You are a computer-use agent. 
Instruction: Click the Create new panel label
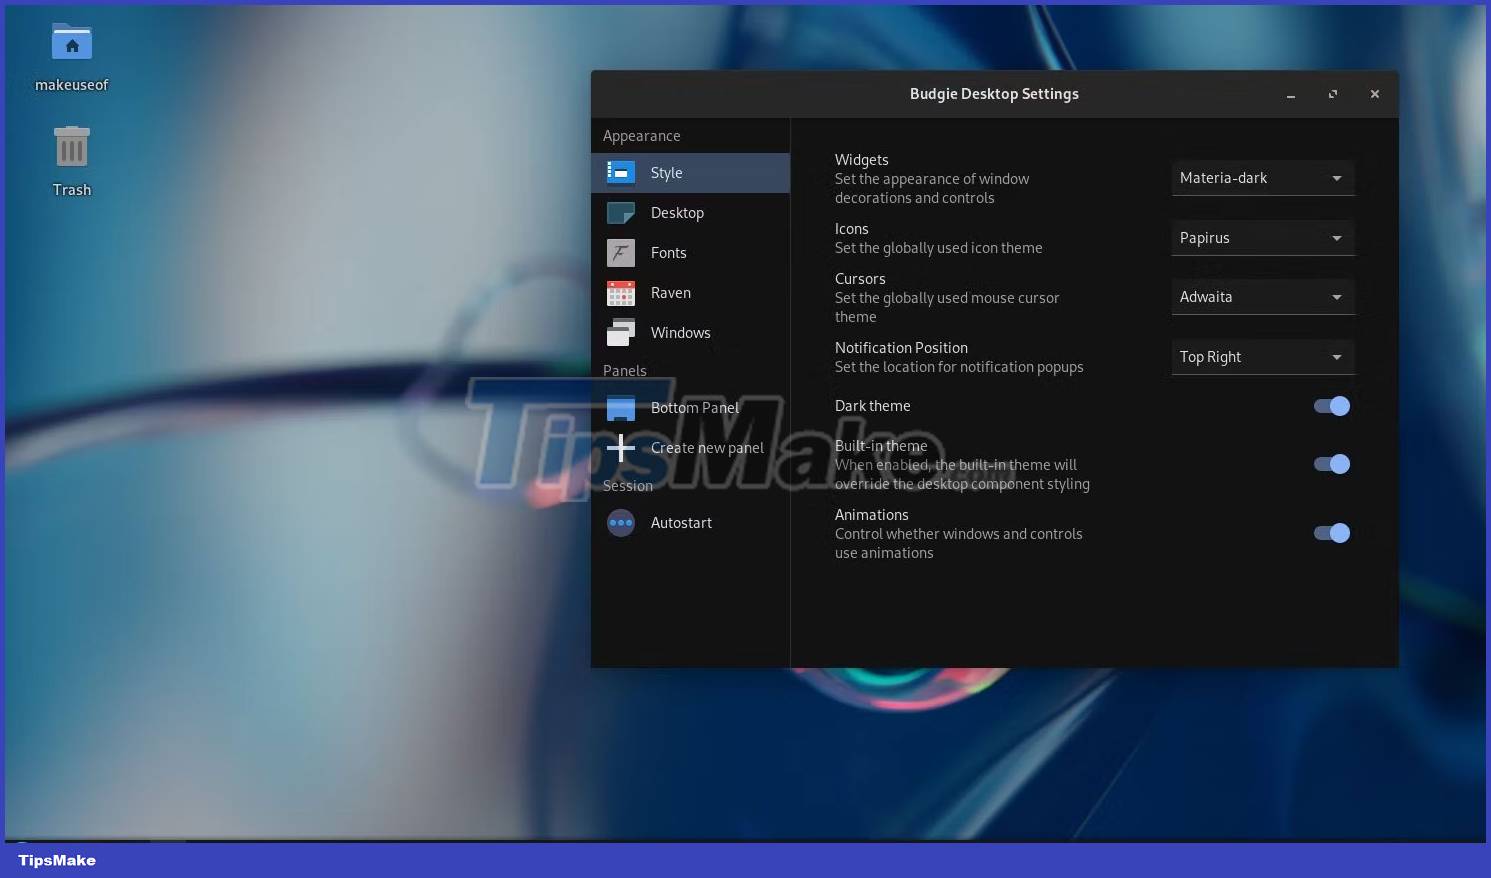tap(707, 448)
